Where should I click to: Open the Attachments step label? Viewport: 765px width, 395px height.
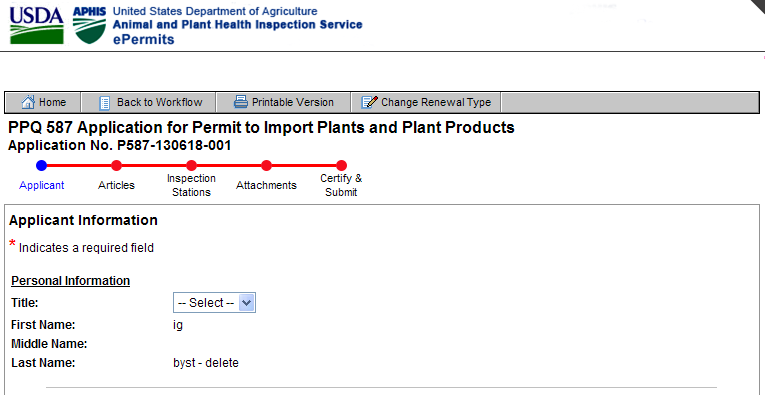click(266, 185)
